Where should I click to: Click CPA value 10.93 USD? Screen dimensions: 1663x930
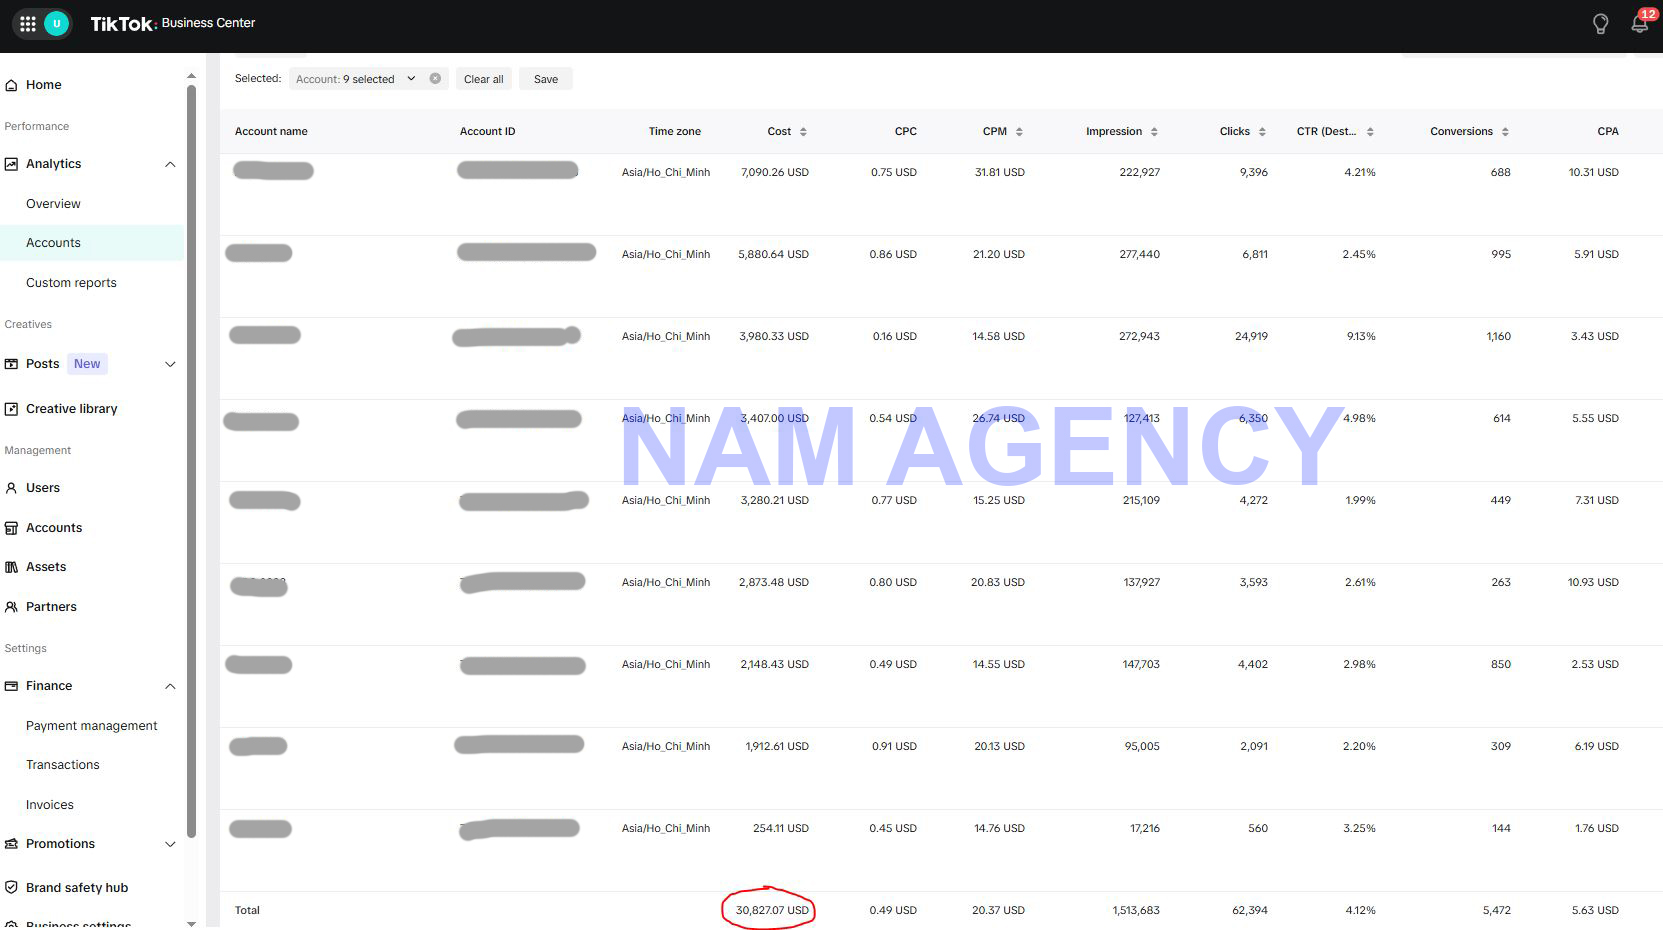[x=1593, y=583]
